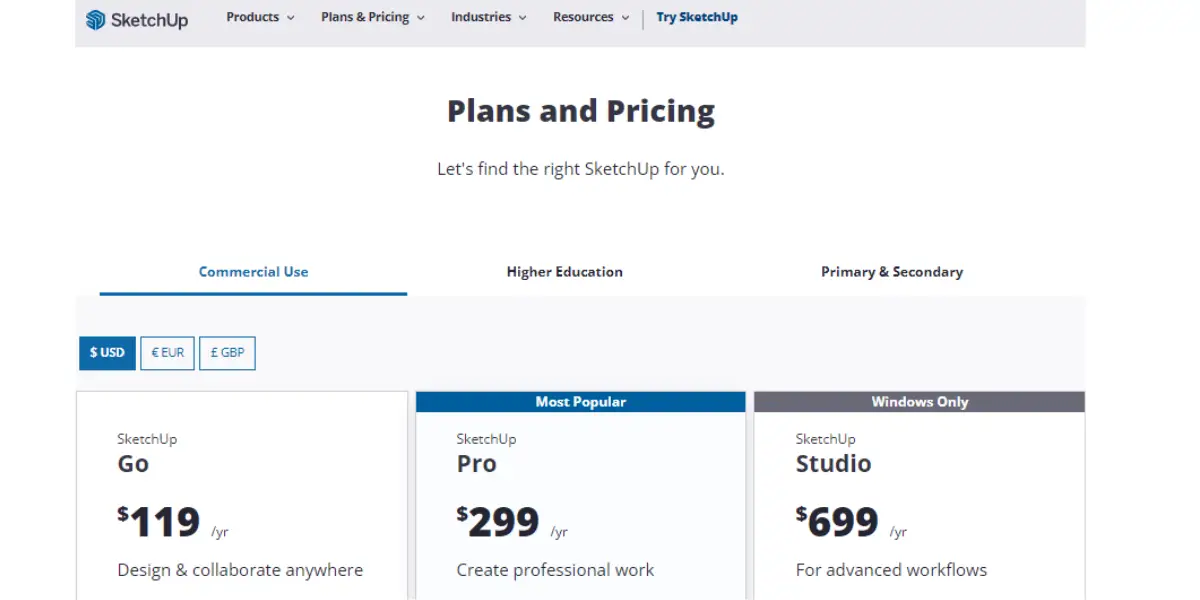
Task: Select the $ USD currency option
Action: coord(107,353)
